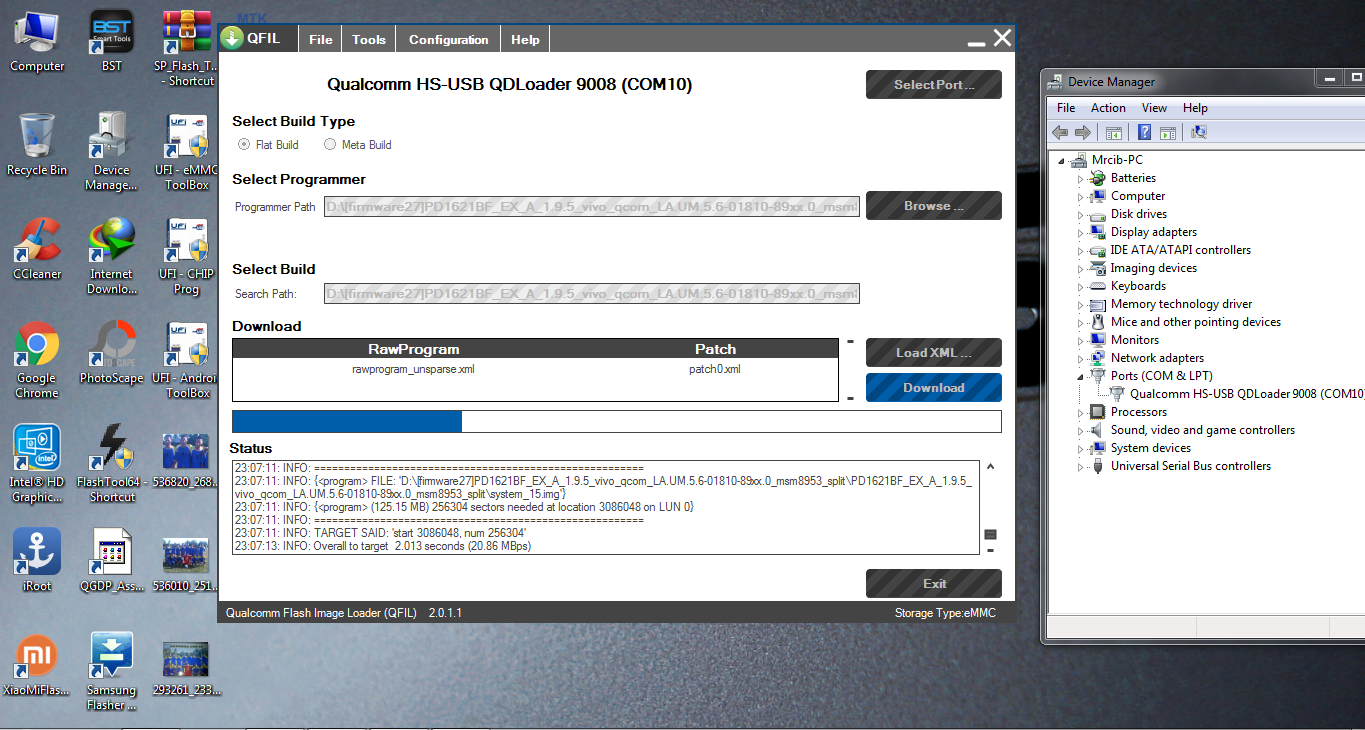Open the Recycle Bin icon

37,145
